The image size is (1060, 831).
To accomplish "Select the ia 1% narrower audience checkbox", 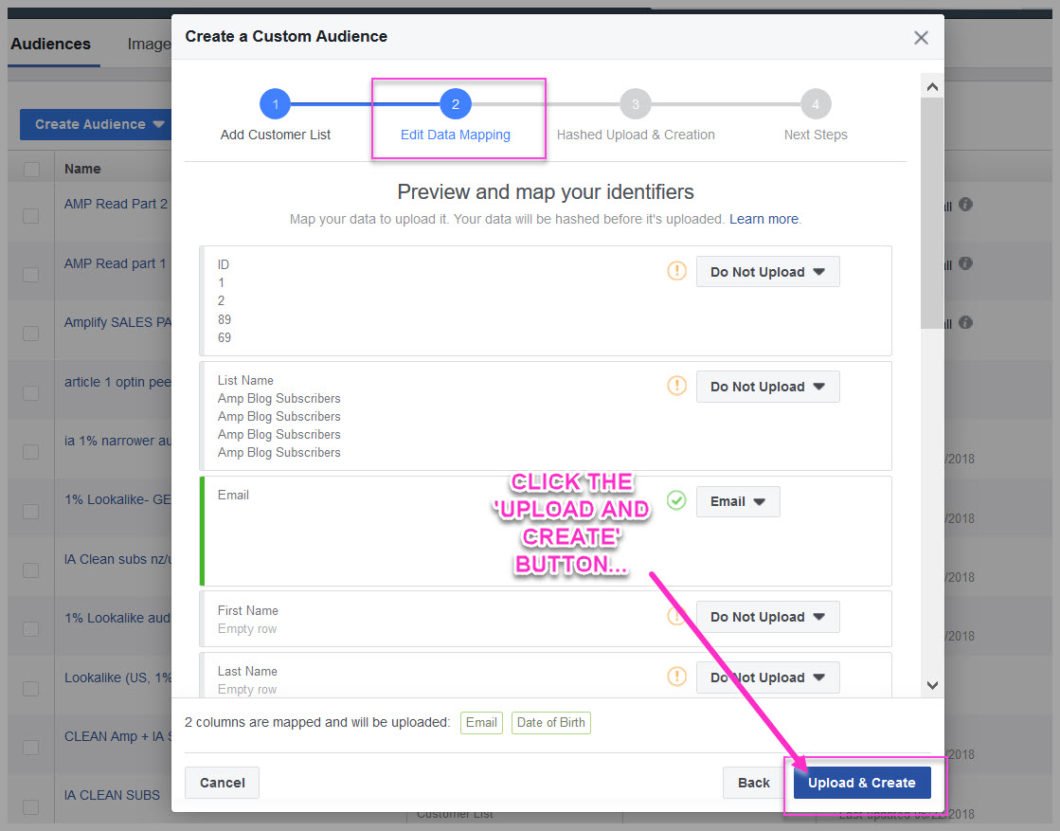I will click(x=31, y=452).
